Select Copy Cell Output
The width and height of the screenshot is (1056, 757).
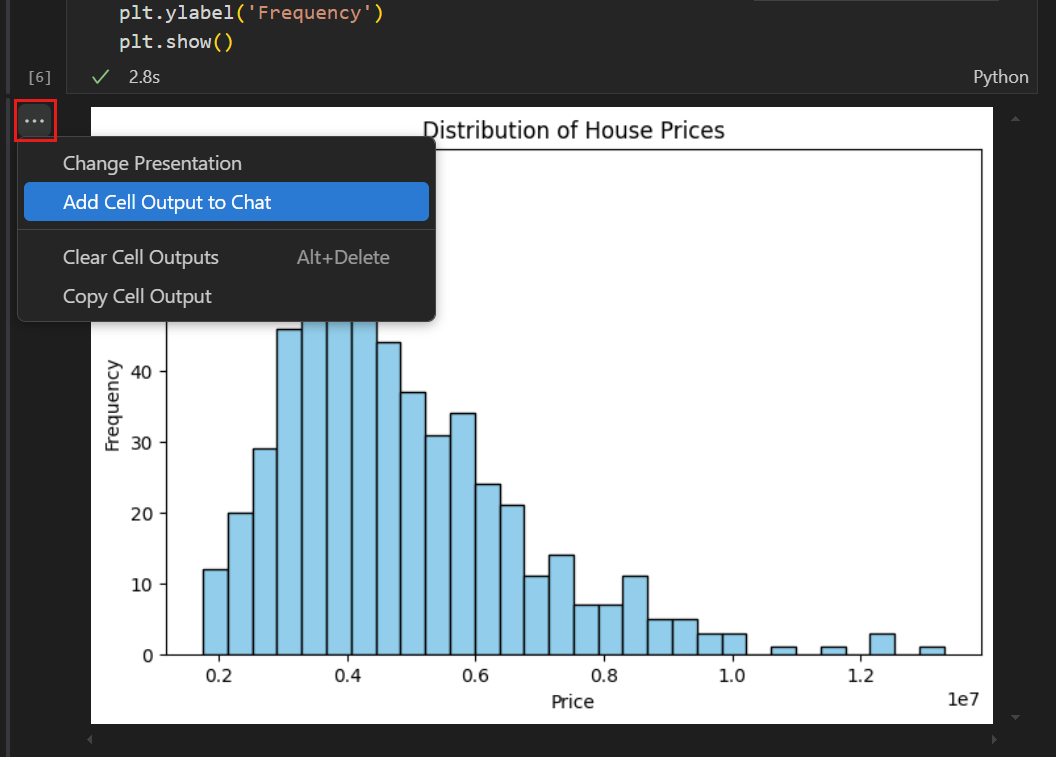pos(137,296)
